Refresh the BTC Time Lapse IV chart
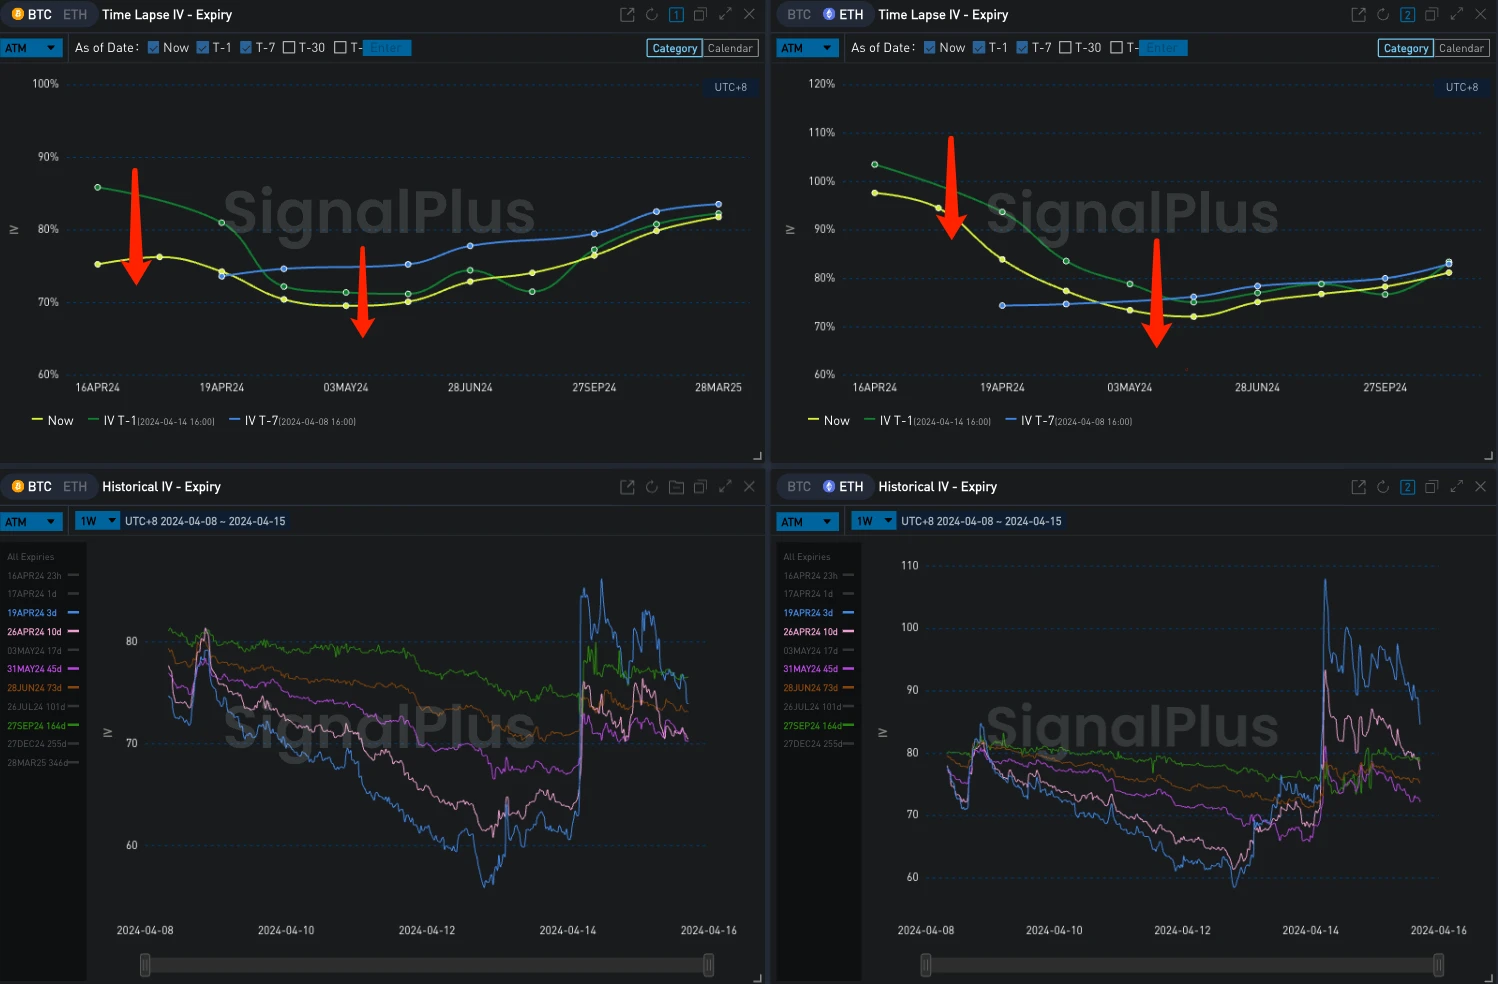The height and width of the screenshot is (984, 1498). pyautogui.click(x=651, y=15)
